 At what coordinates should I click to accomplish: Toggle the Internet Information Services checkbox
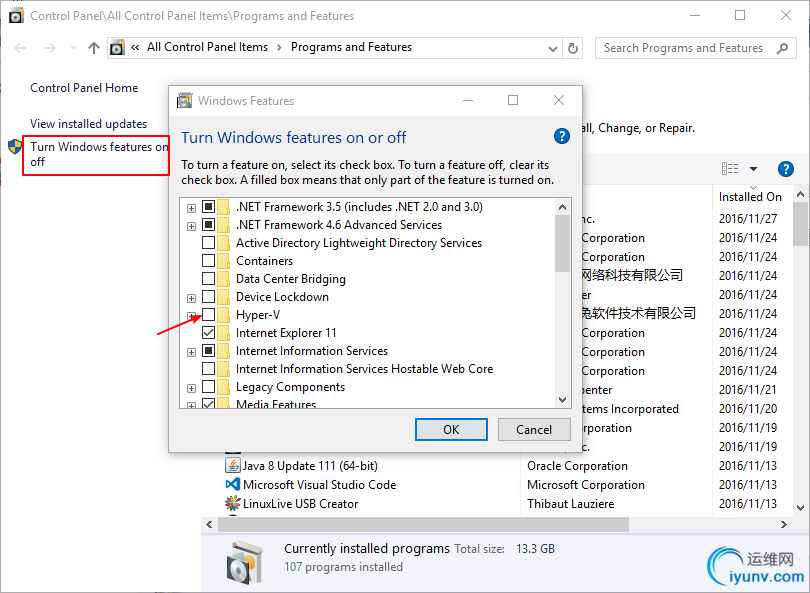click(208, 351)
